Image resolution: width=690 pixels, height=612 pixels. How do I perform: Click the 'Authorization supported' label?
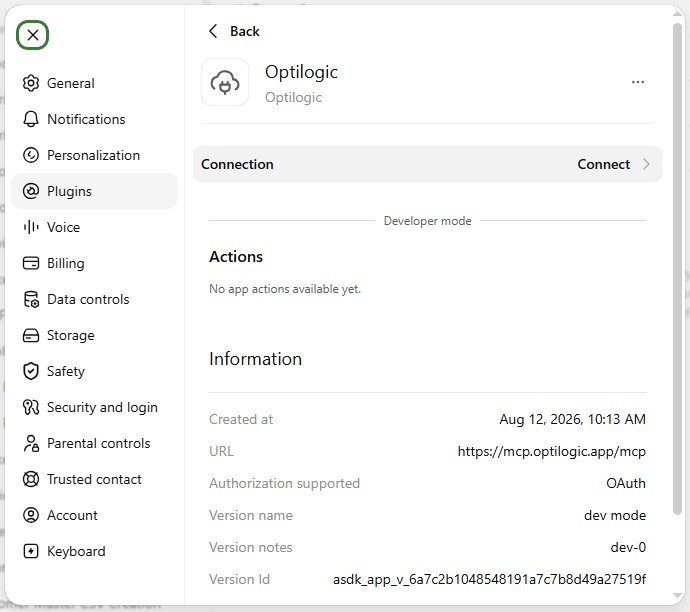(284, 484)
